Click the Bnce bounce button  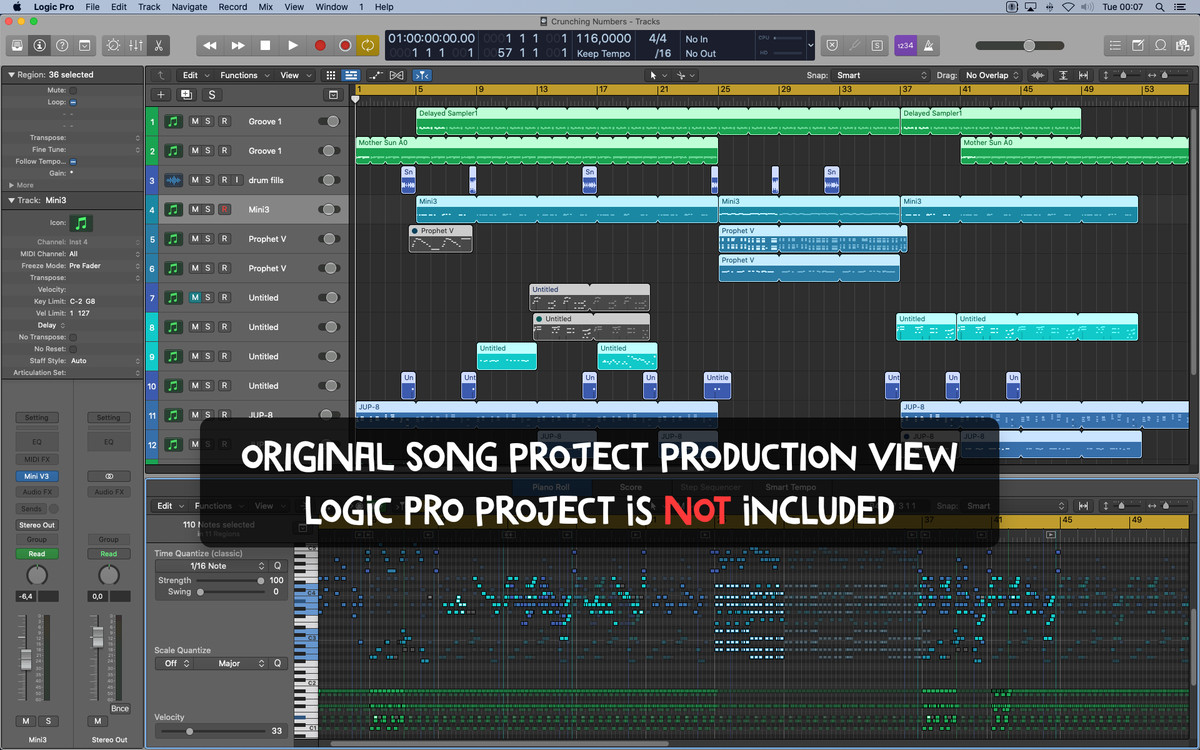pyautogui.click(x=120, y=708)
